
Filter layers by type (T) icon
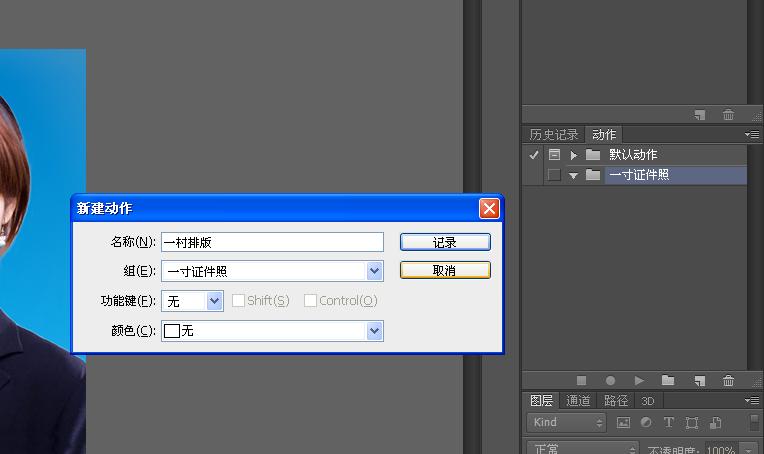click(668, 422)
